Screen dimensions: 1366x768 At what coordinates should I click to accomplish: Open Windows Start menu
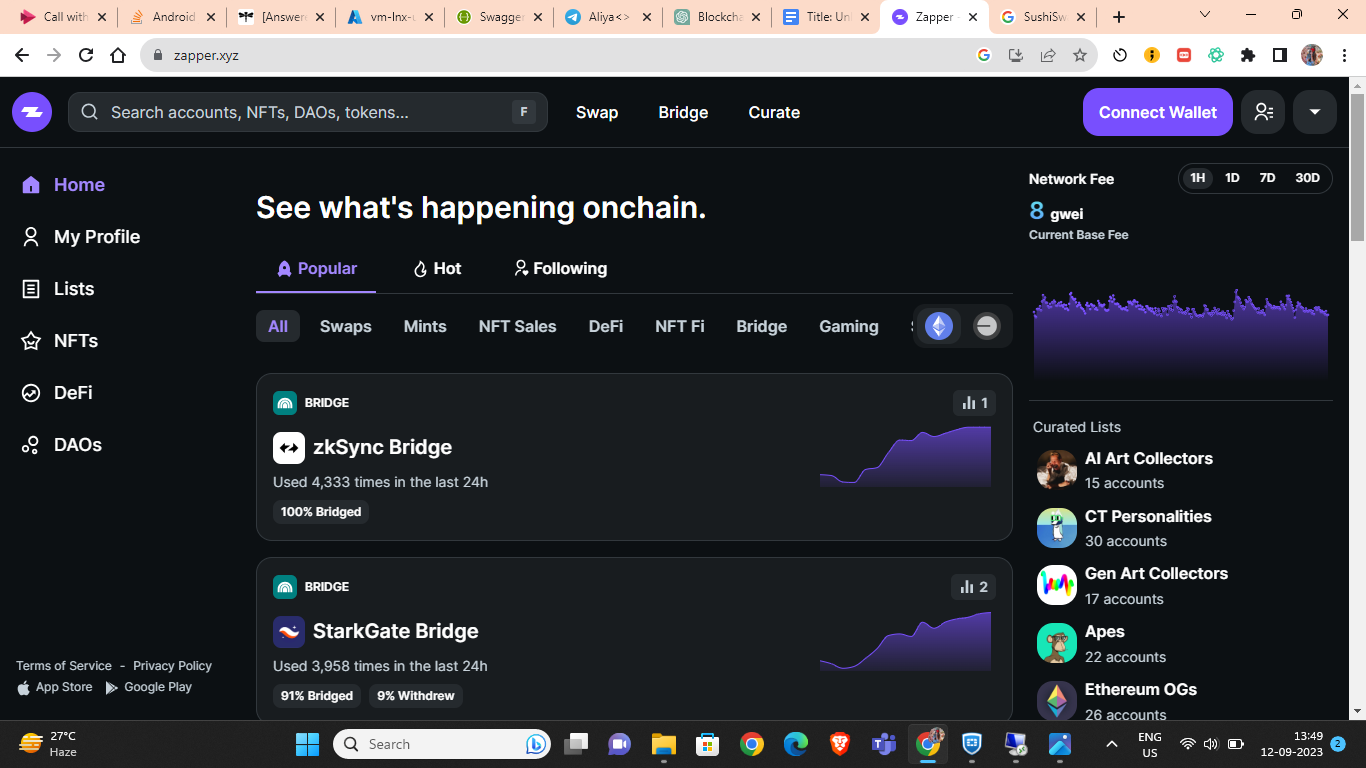point(307,744)
